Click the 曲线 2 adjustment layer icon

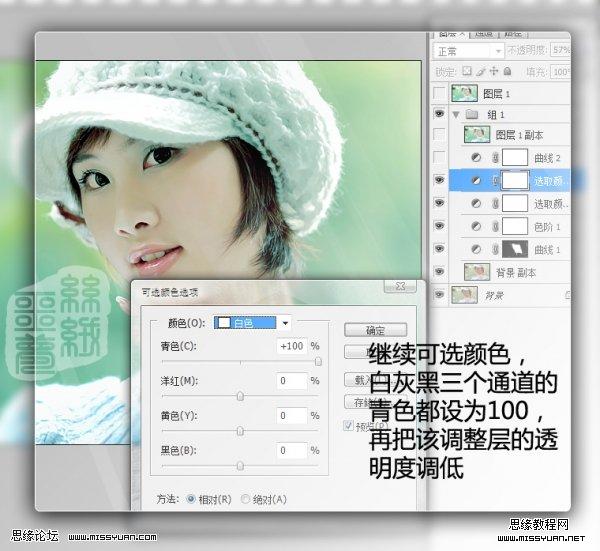click(x=474, y=157)
